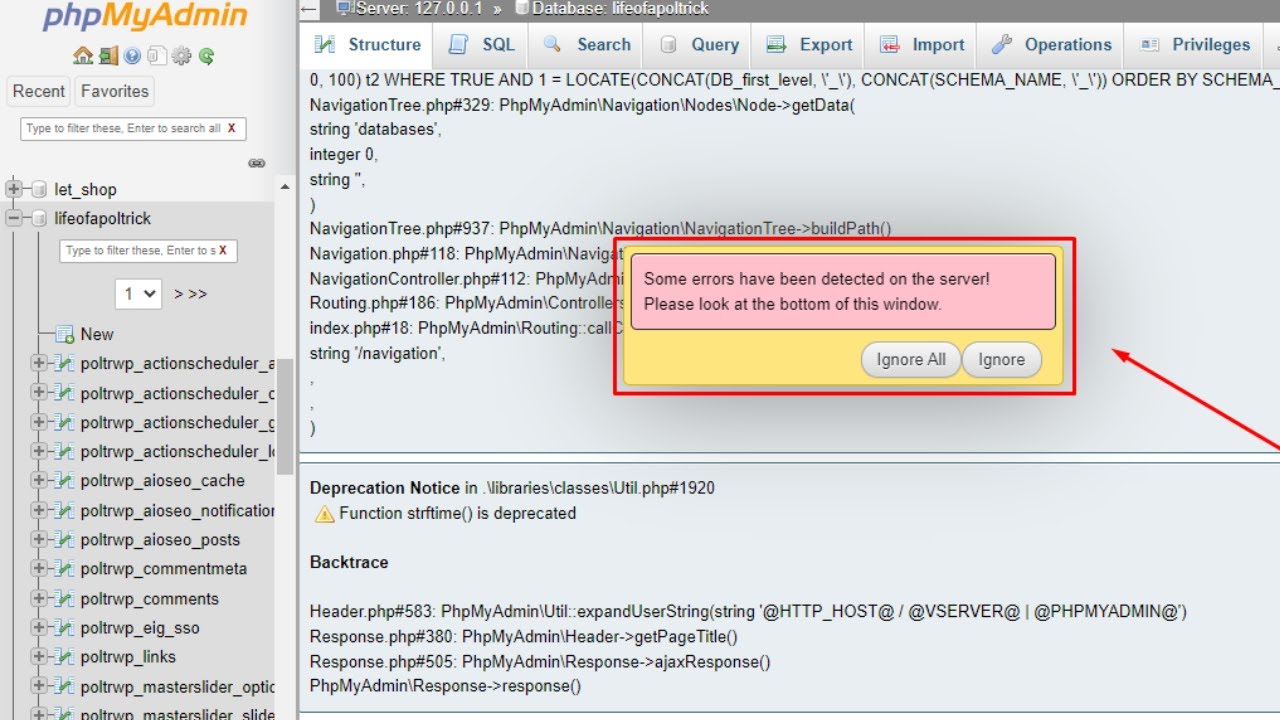This screenshot has height=720, width=1280.
Task: Switch to the Query tab
Action: coord(699,45)
